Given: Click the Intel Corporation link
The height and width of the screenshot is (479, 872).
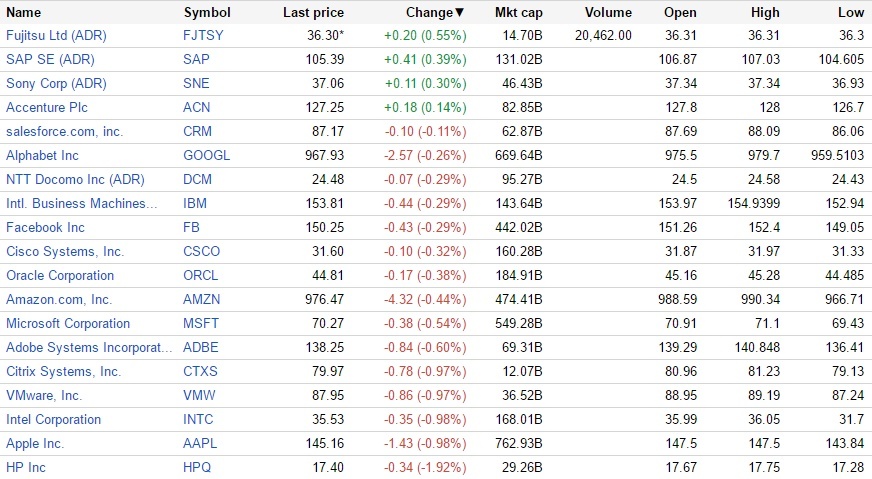Looking at the screenshot, I should (x=53, y=419).
